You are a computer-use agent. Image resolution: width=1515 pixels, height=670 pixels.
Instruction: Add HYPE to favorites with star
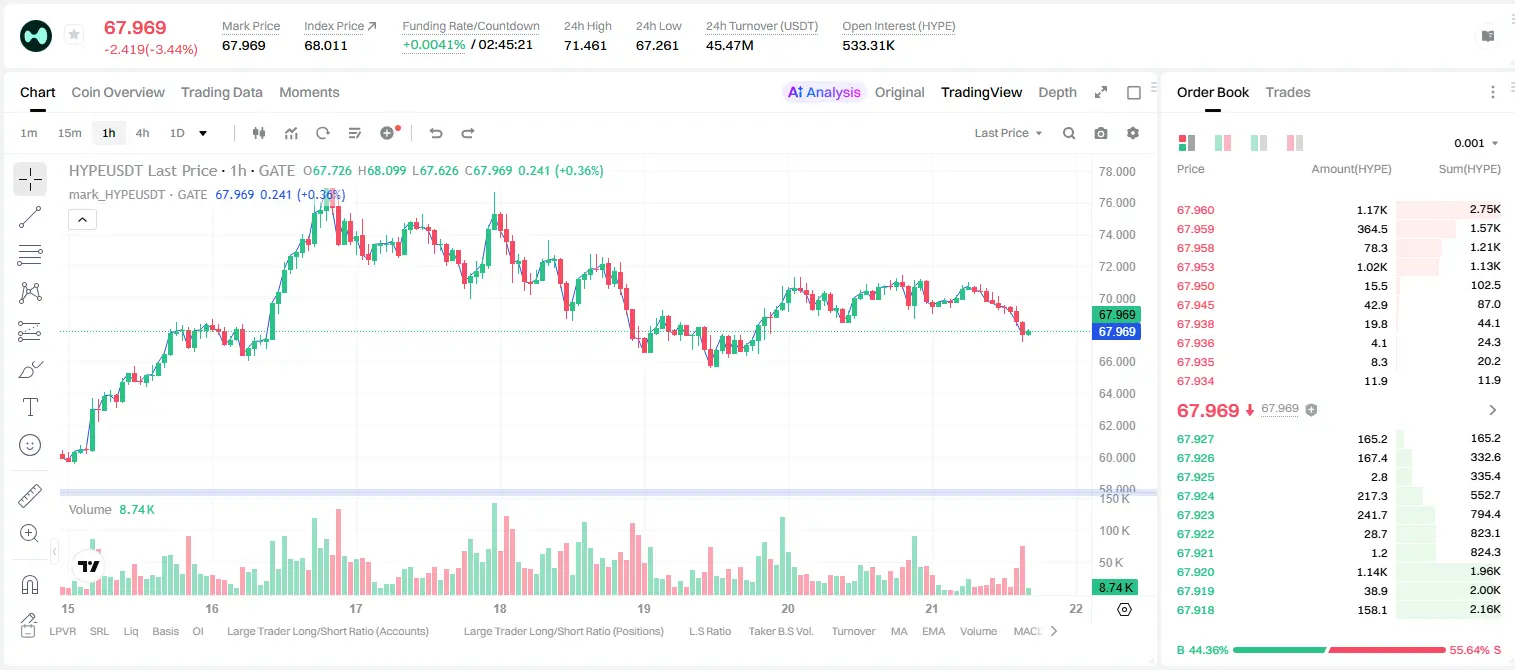74,35
